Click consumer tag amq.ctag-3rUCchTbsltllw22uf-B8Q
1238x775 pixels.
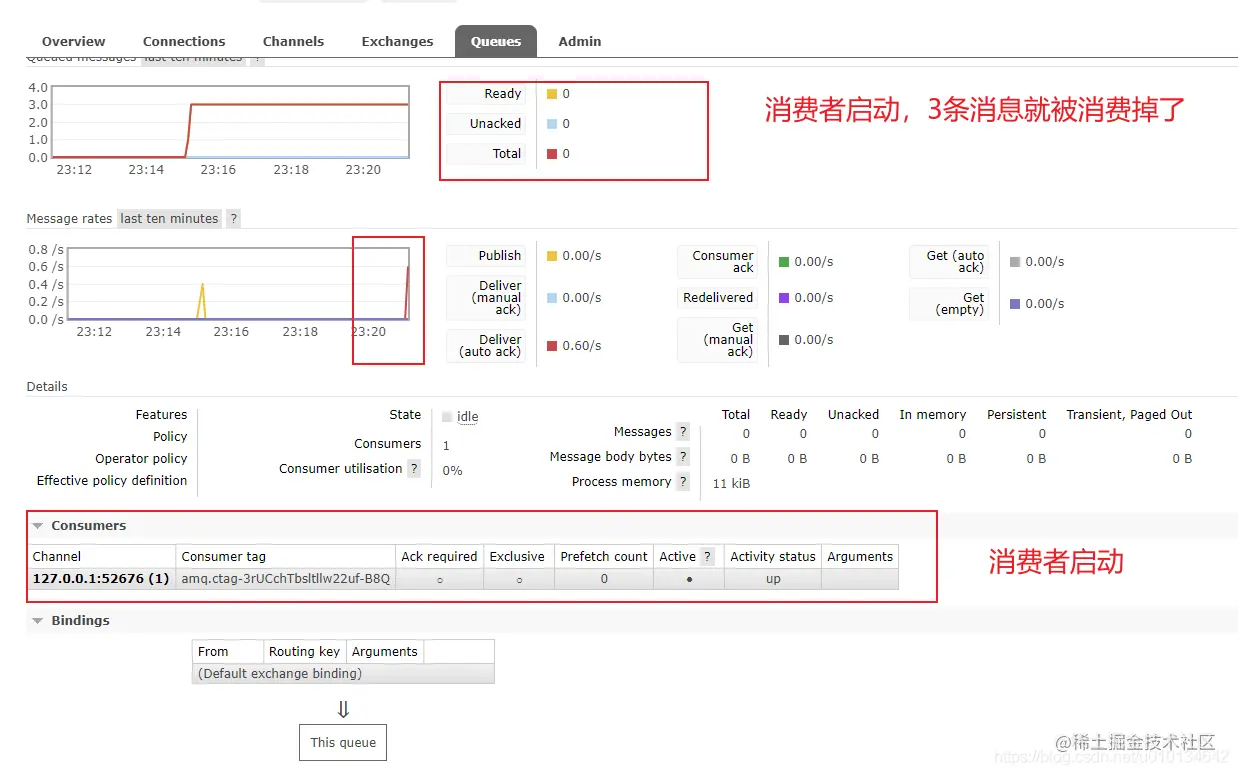pyautogui.click(x=285, y=578)
